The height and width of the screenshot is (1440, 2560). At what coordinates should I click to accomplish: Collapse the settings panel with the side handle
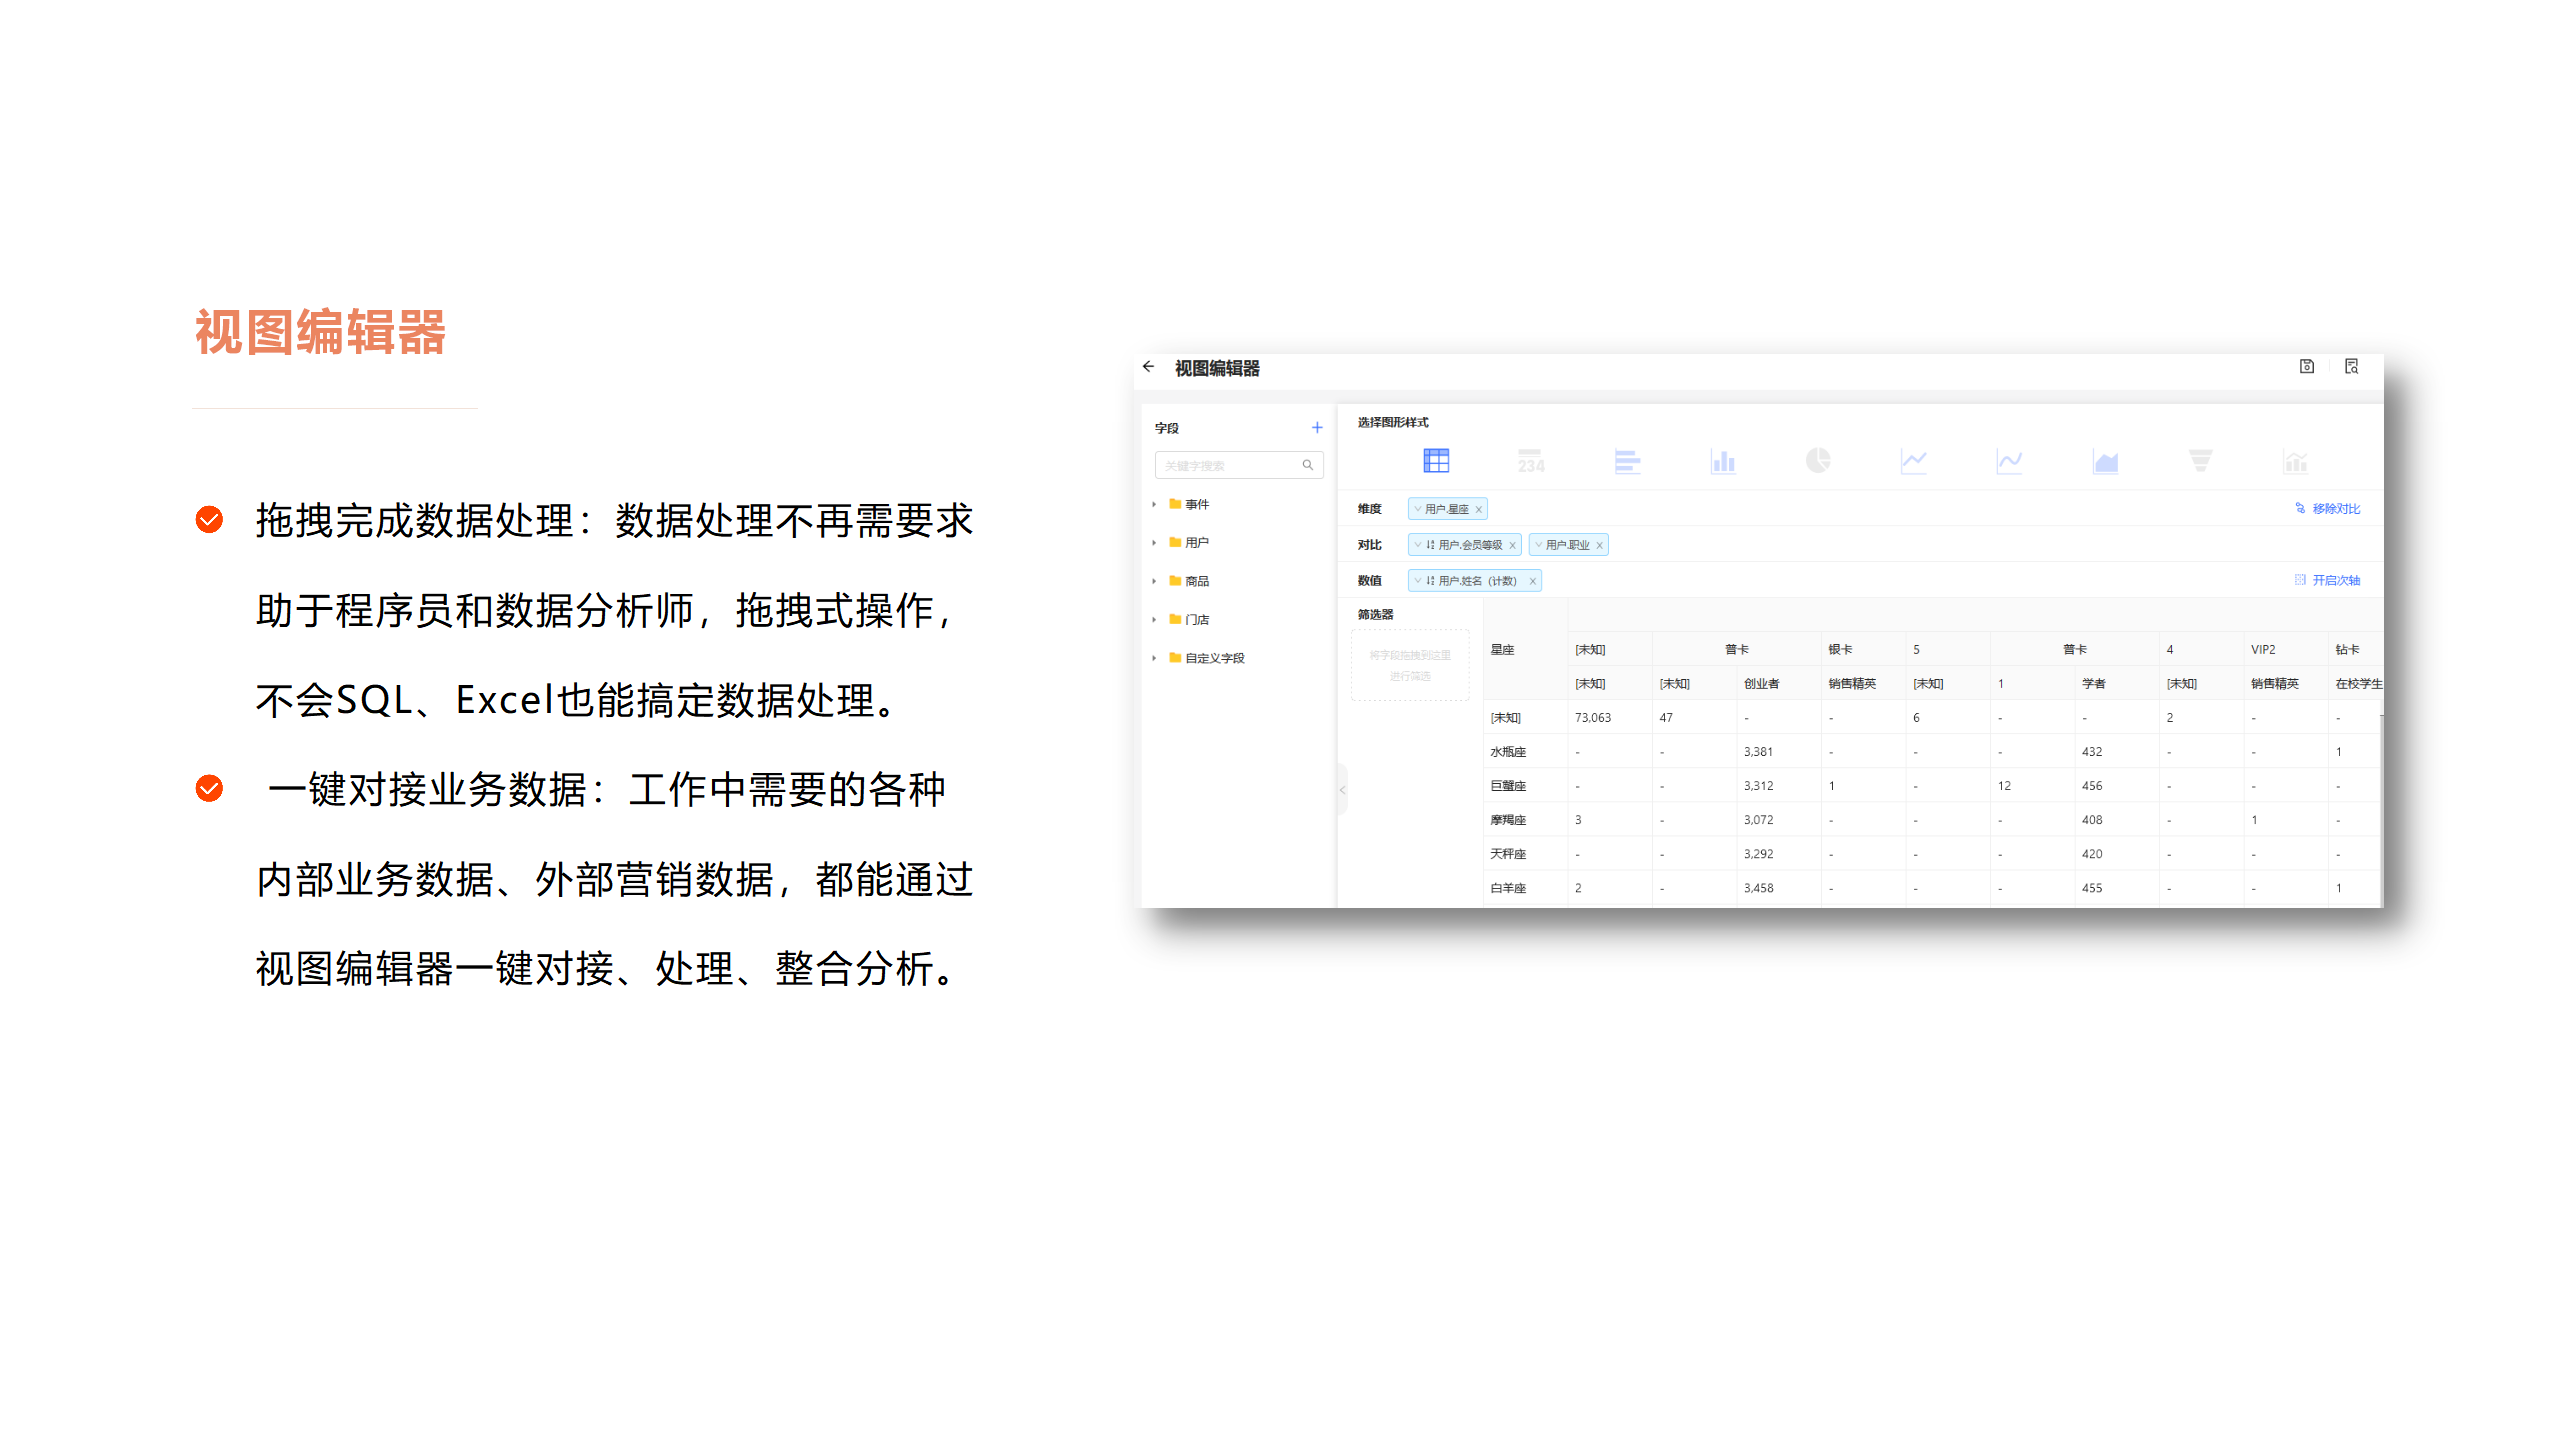(1342, 790)
